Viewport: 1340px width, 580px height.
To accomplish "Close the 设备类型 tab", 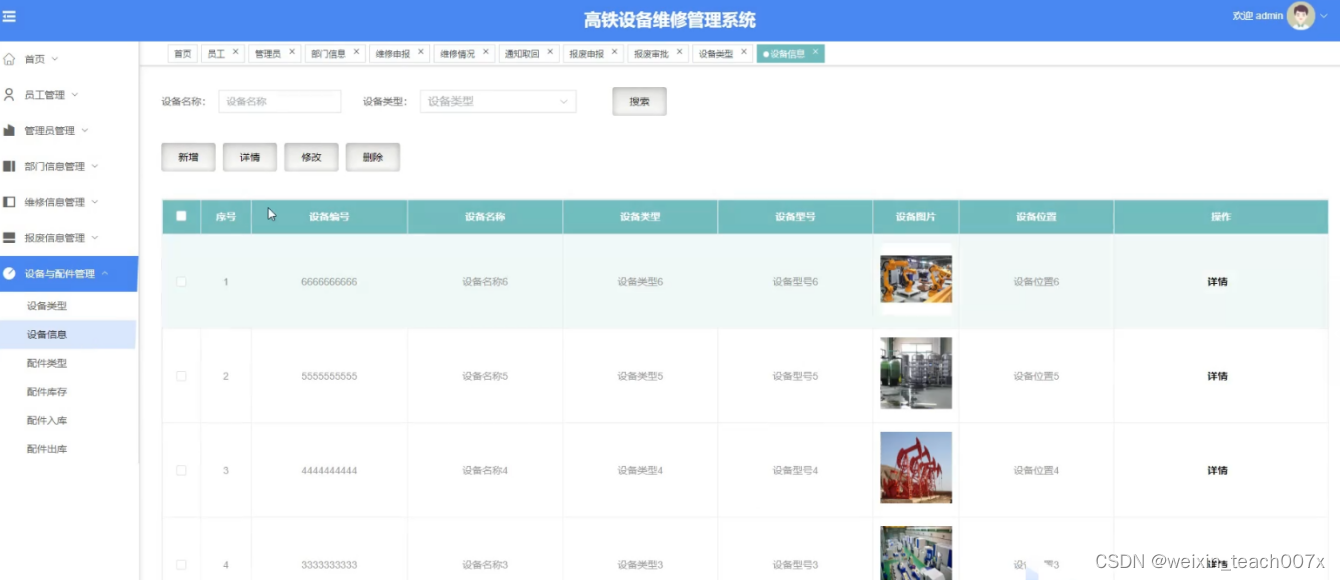I will point(744,52).
